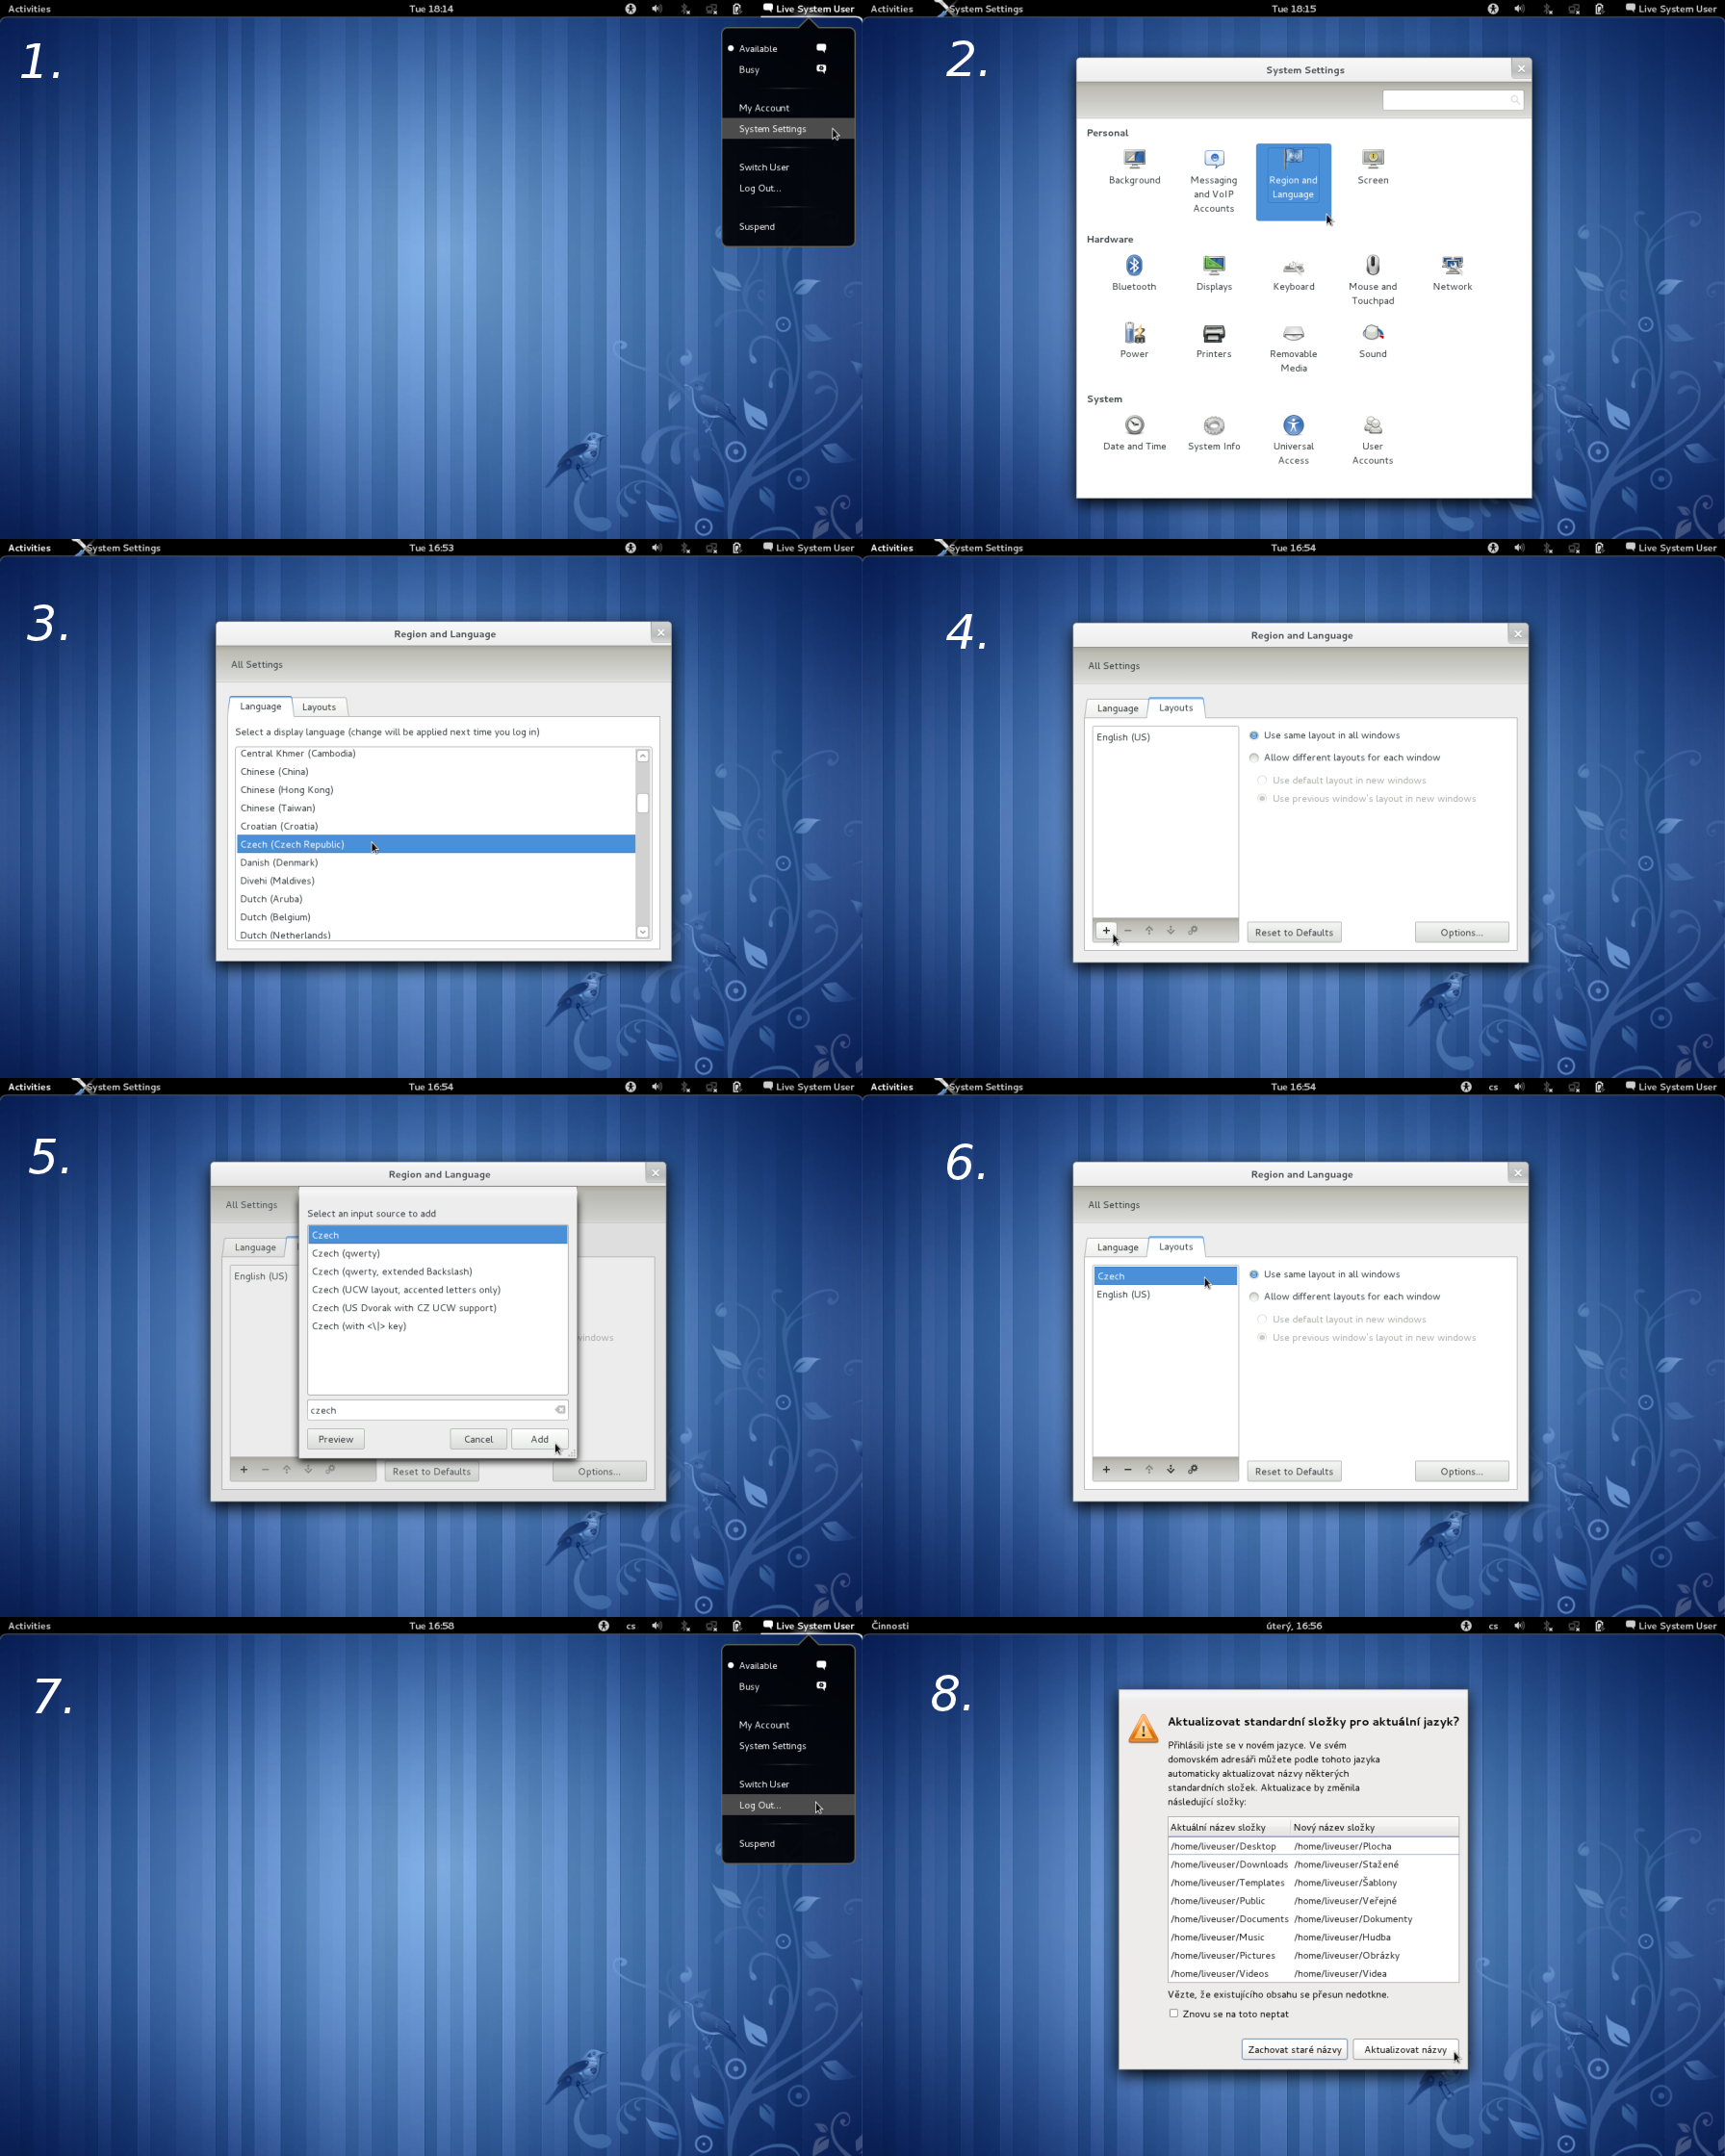
Task: Select 'Czech (qwerty)' input source
Action: [x=346, y=1253]
